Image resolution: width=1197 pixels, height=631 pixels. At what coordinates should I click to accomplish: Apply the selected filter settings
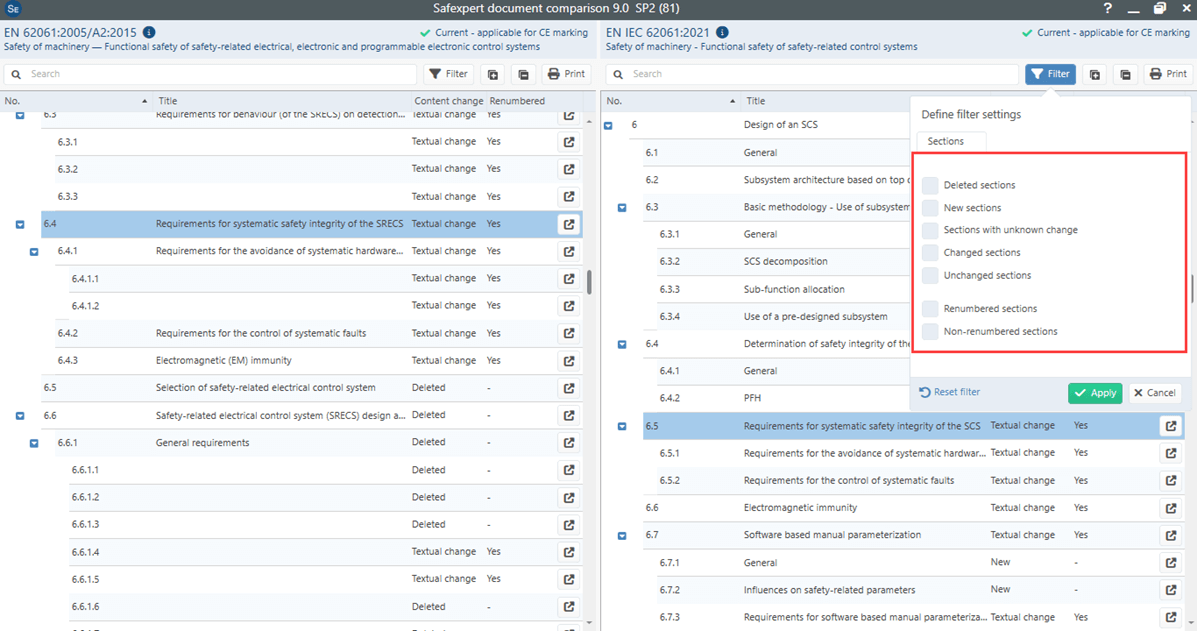(1095, 392)
